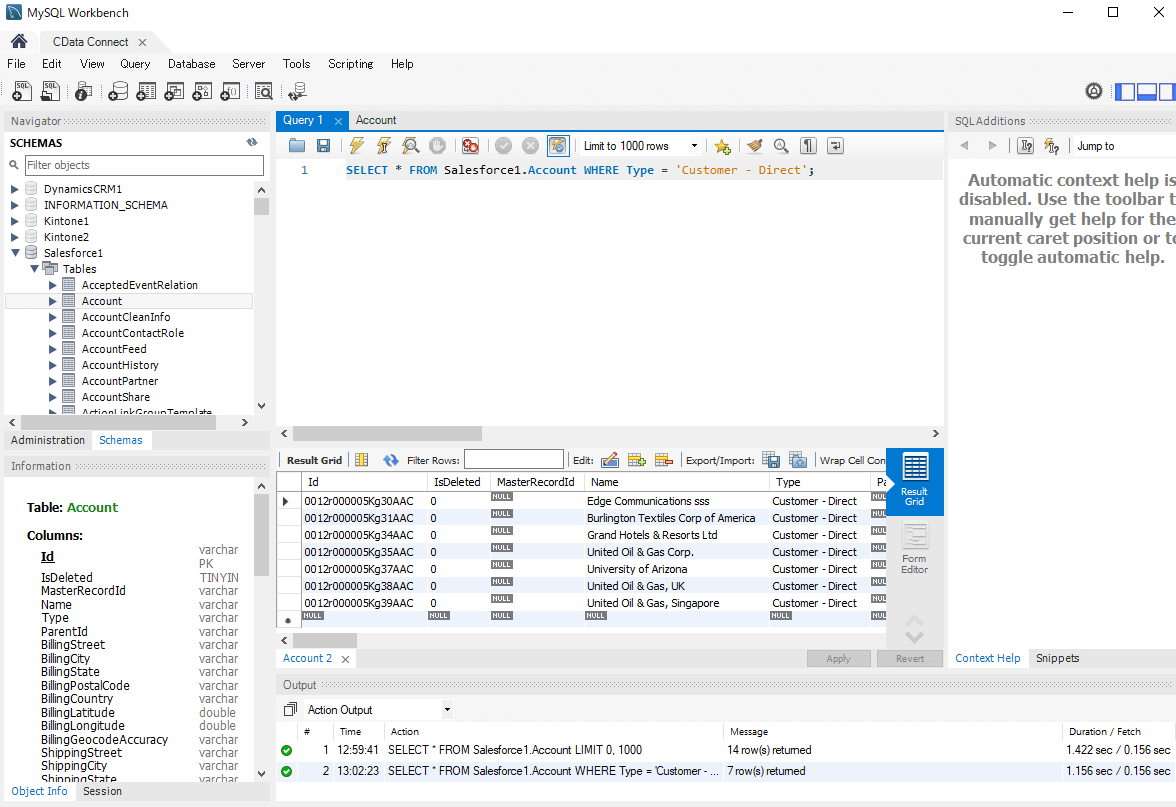
Task: Switch to the Snippets tab
Action: coord(1057,658)
